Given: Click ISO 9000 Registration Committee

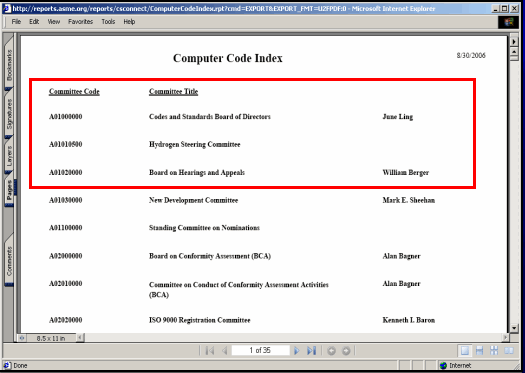Looking at the screenshot, I should [x=200, y=320].
